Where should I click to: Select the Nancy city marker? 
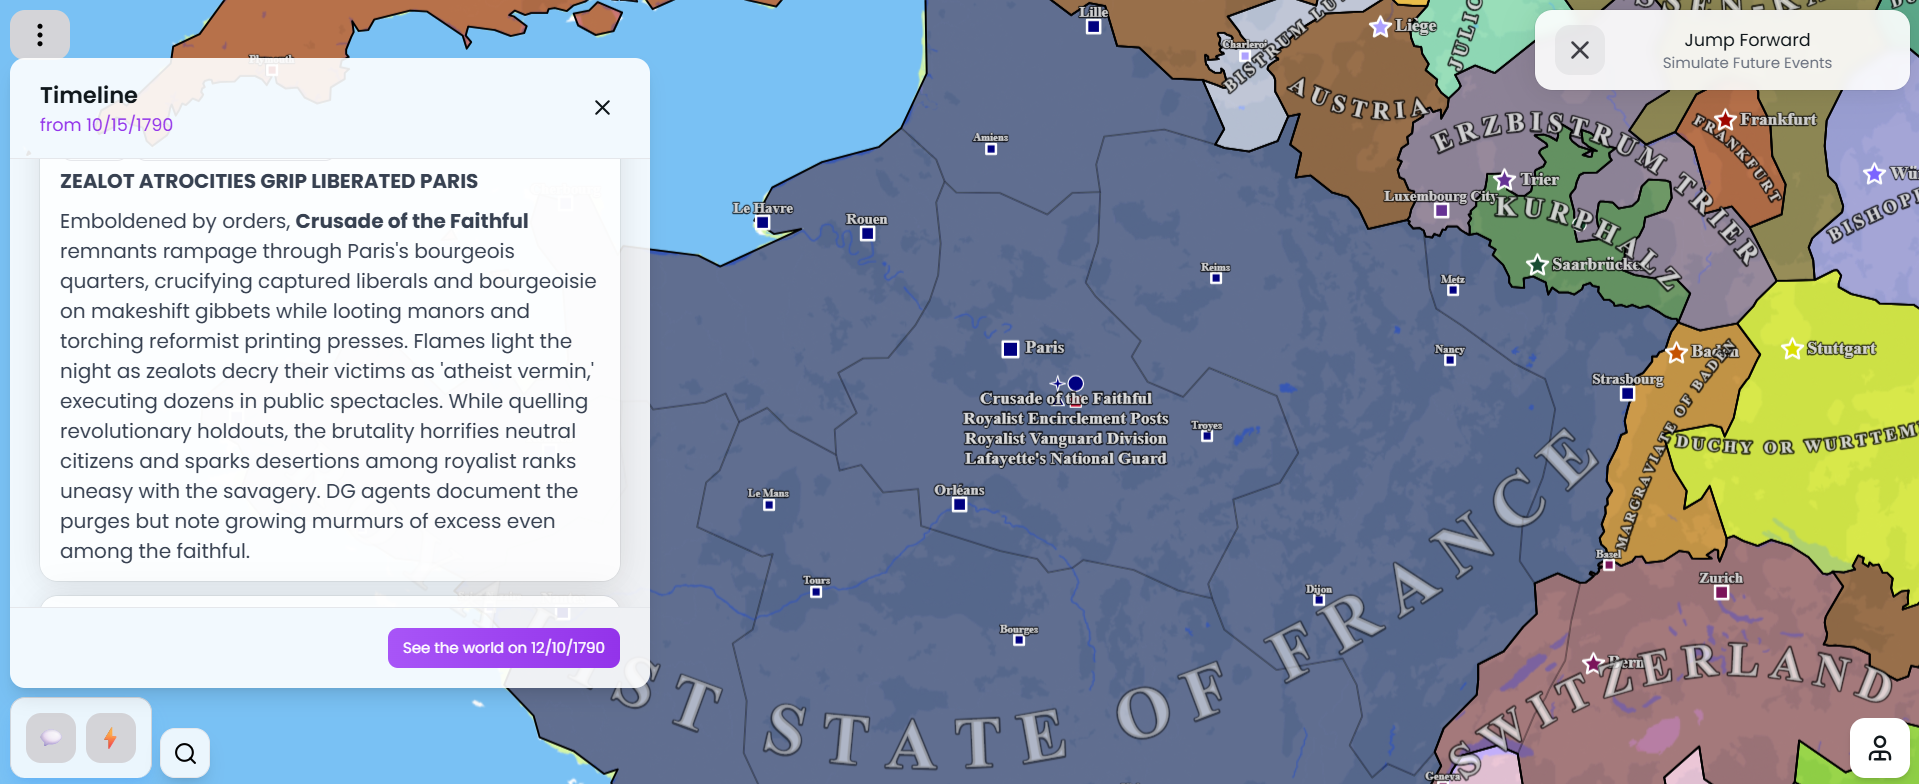point(1450,360)
